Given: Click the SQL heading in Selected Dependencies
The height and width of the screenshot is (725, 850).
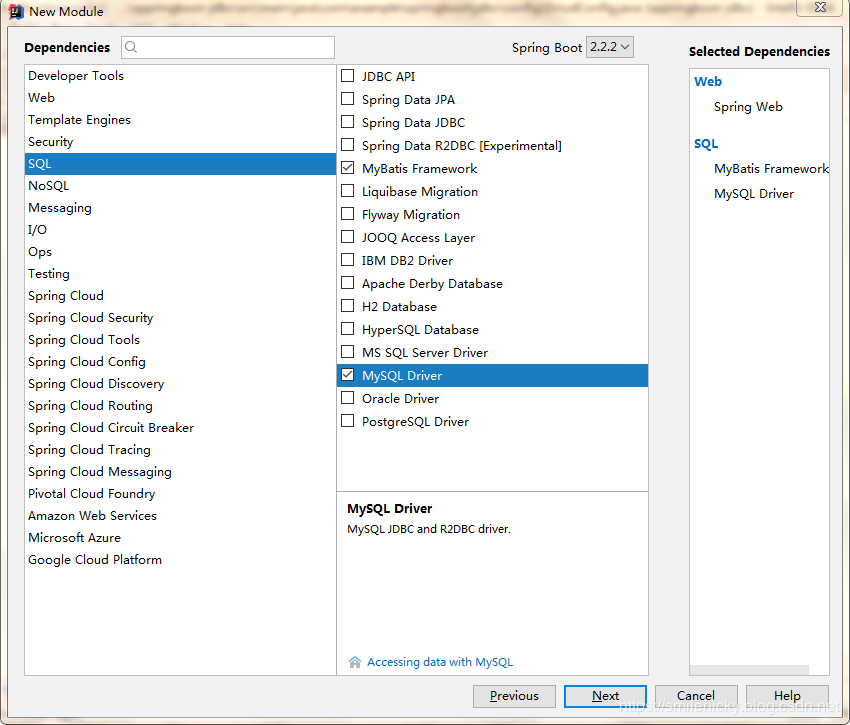Looking at the screenshot, I should (x=706, y=144).
